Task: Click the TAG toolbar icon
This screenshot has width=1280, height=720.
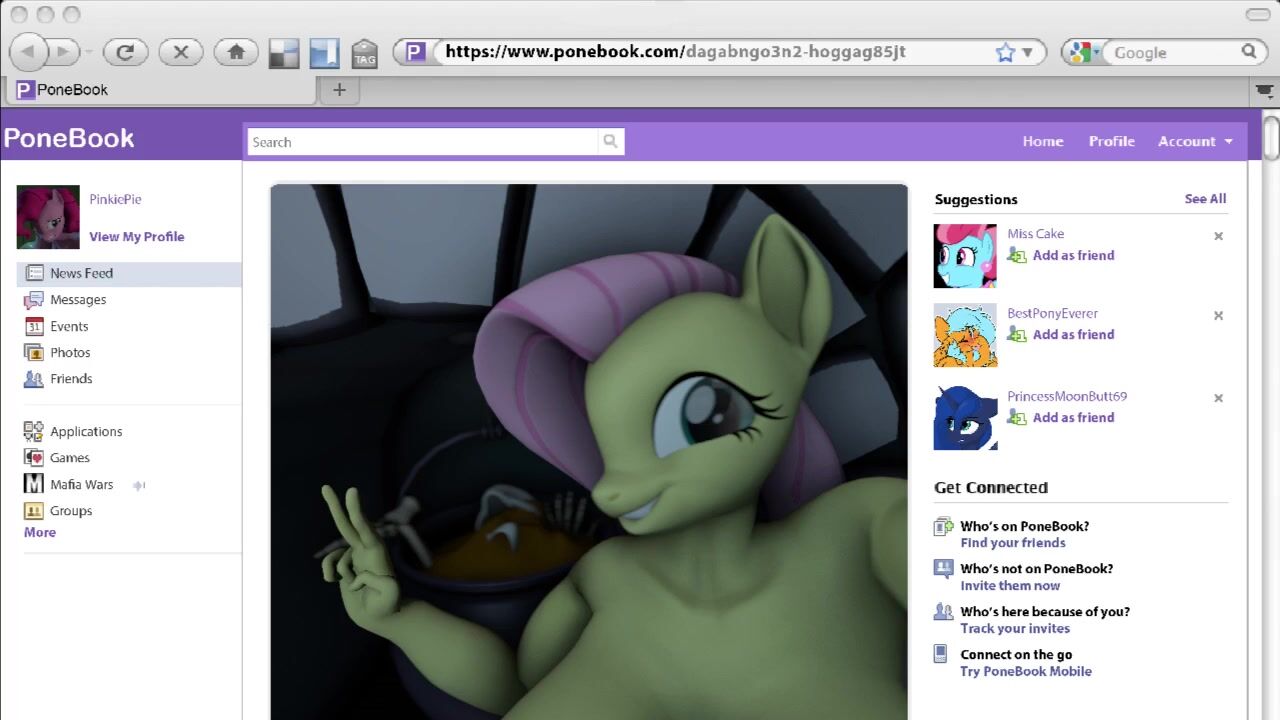Action: [x=364, y=53]
